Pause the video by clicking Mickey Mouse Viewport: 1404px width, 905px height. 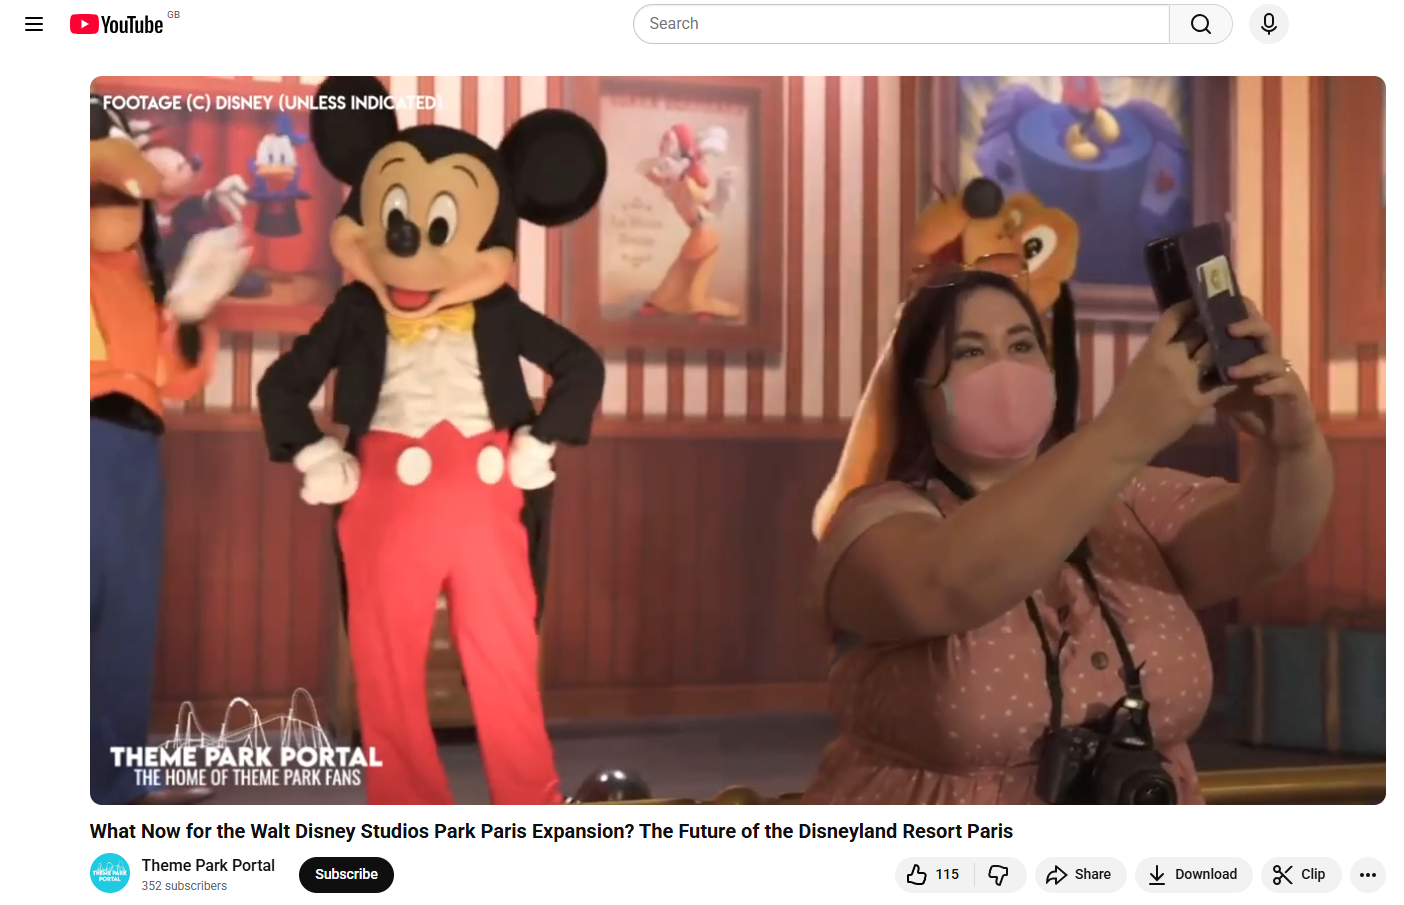[x=440, y=400]
